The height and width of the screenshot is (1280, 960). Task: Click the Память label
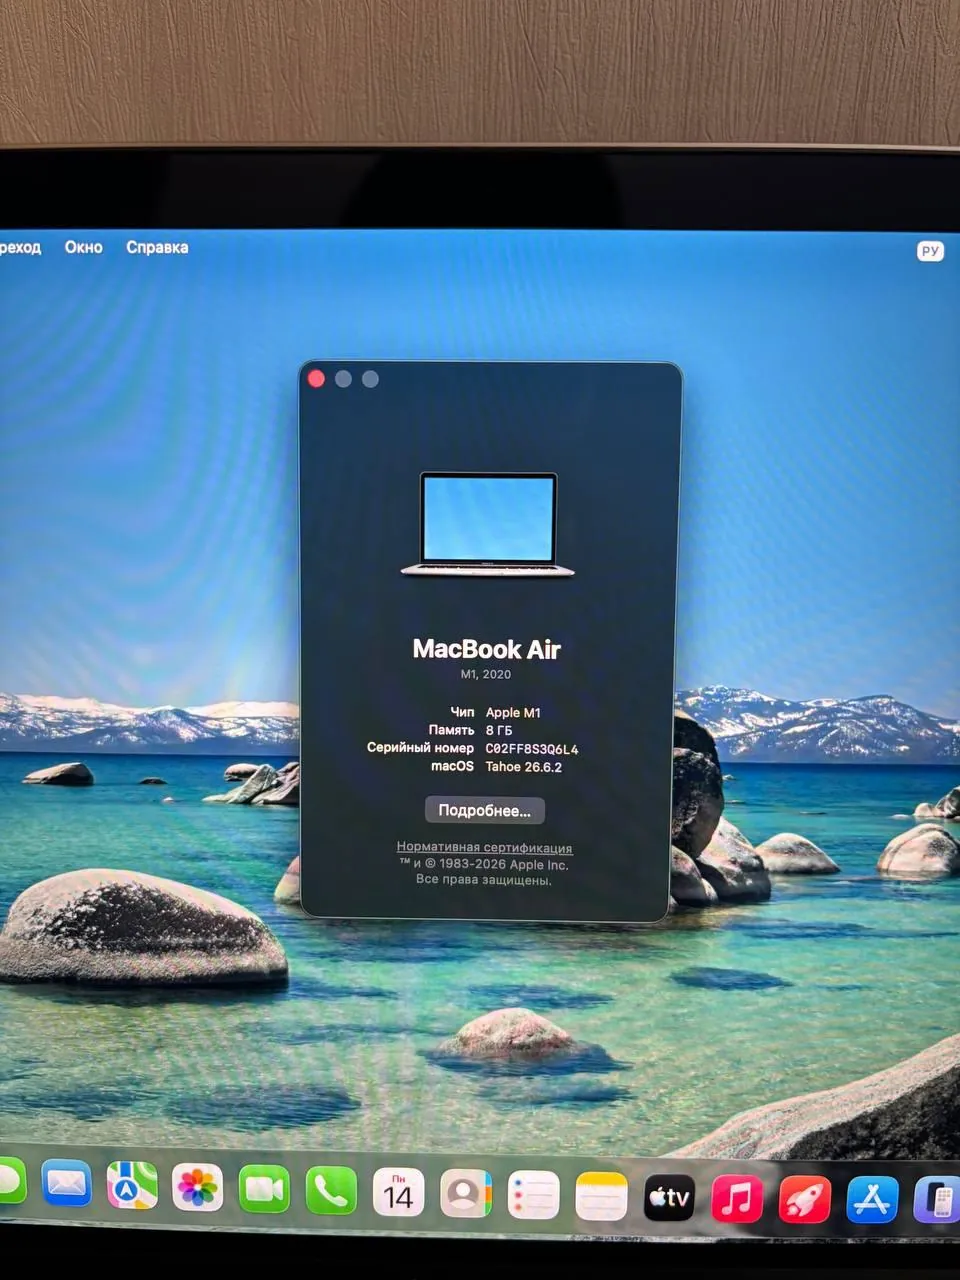coord(451,730)
